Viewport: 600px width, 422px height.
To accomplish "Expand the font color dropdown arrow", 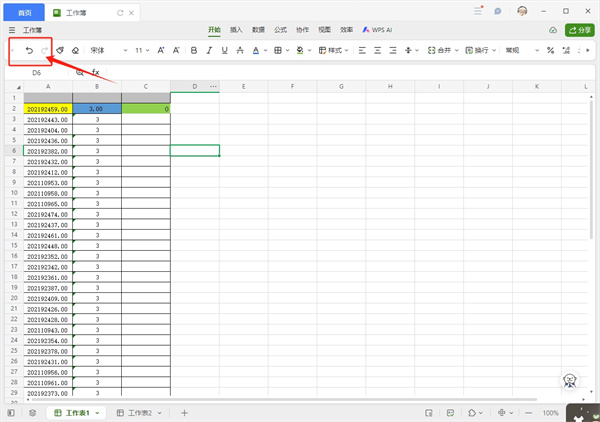I will coord(265,51).
